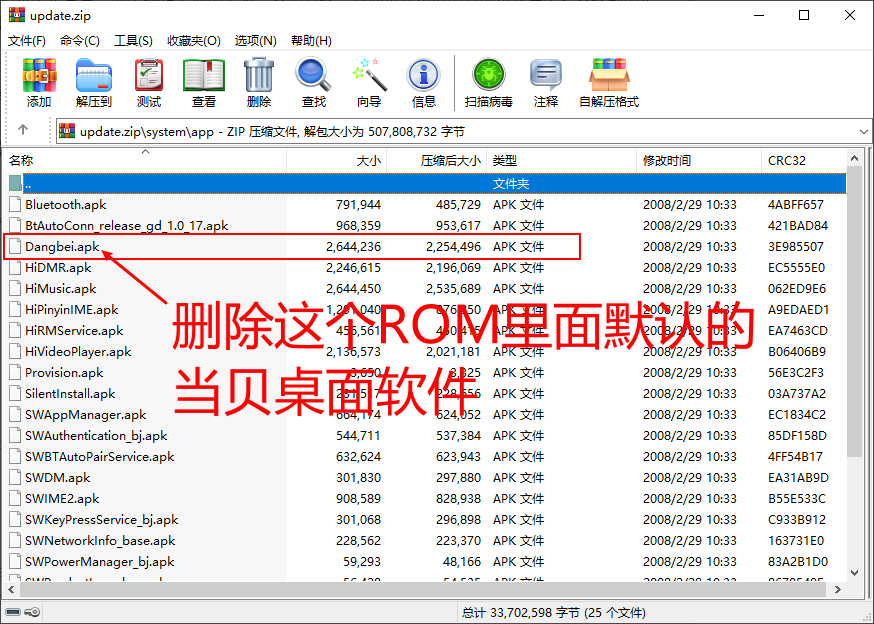Select the HiMusic.apk file name
This screenshot has height=624, width=874.
point(61,289)
